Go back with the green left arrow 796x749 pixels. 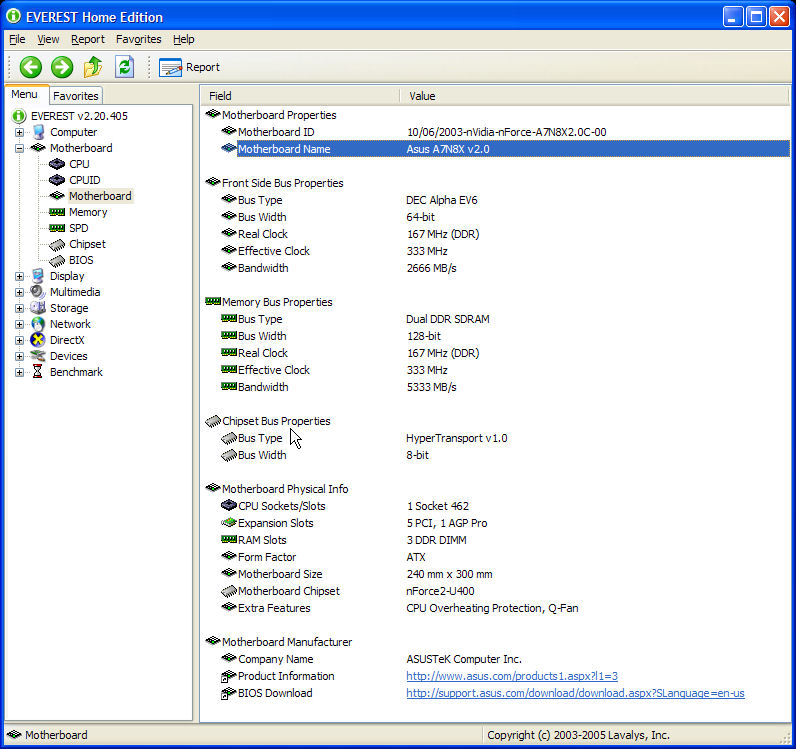(x=30, y=67)
